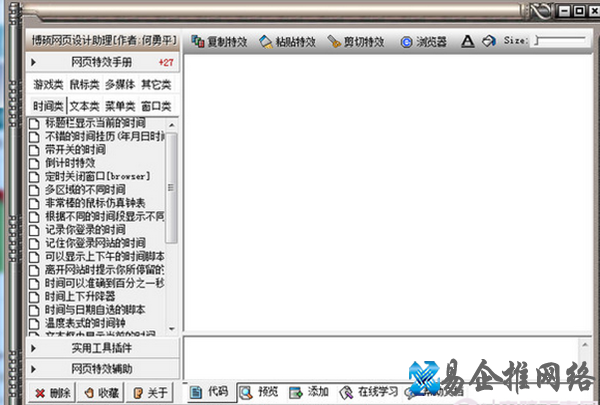Click the list scrollbar up arrow

tap(171, 125)
